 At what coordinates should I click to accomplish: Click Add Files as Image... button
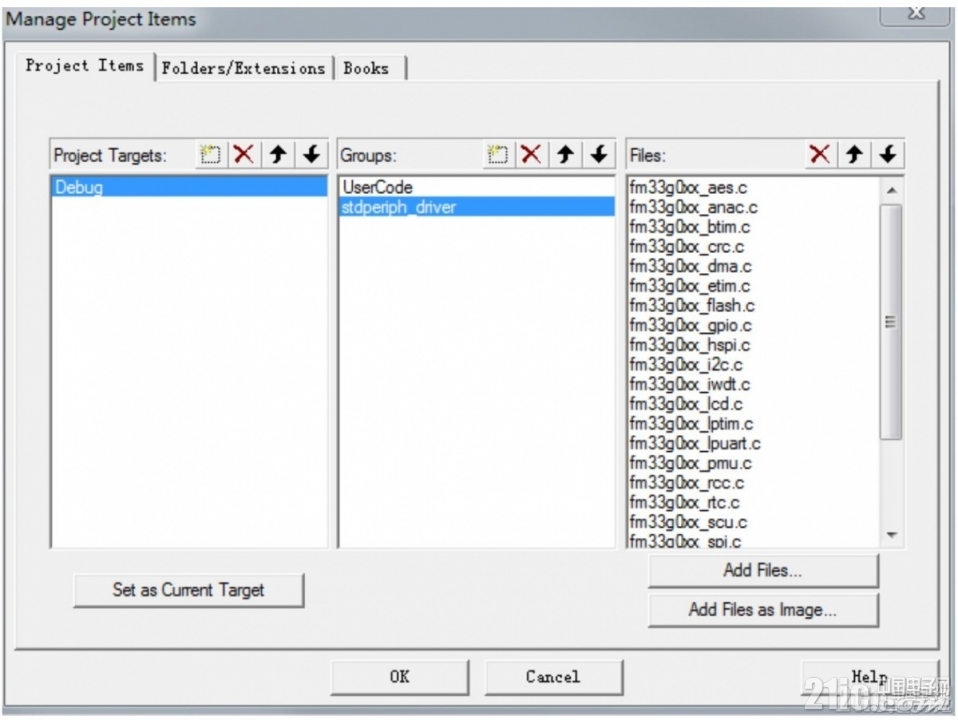762,609
